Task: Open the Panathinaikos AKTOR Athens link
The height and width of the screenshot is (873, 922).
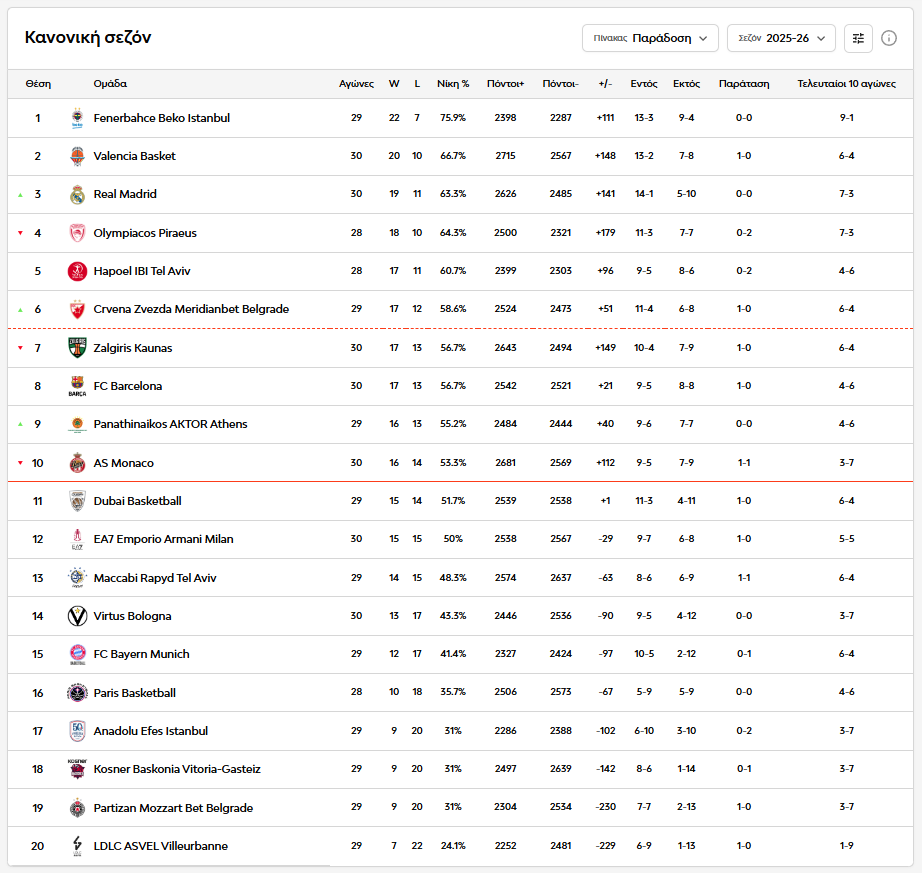Action: coord(170,424)
